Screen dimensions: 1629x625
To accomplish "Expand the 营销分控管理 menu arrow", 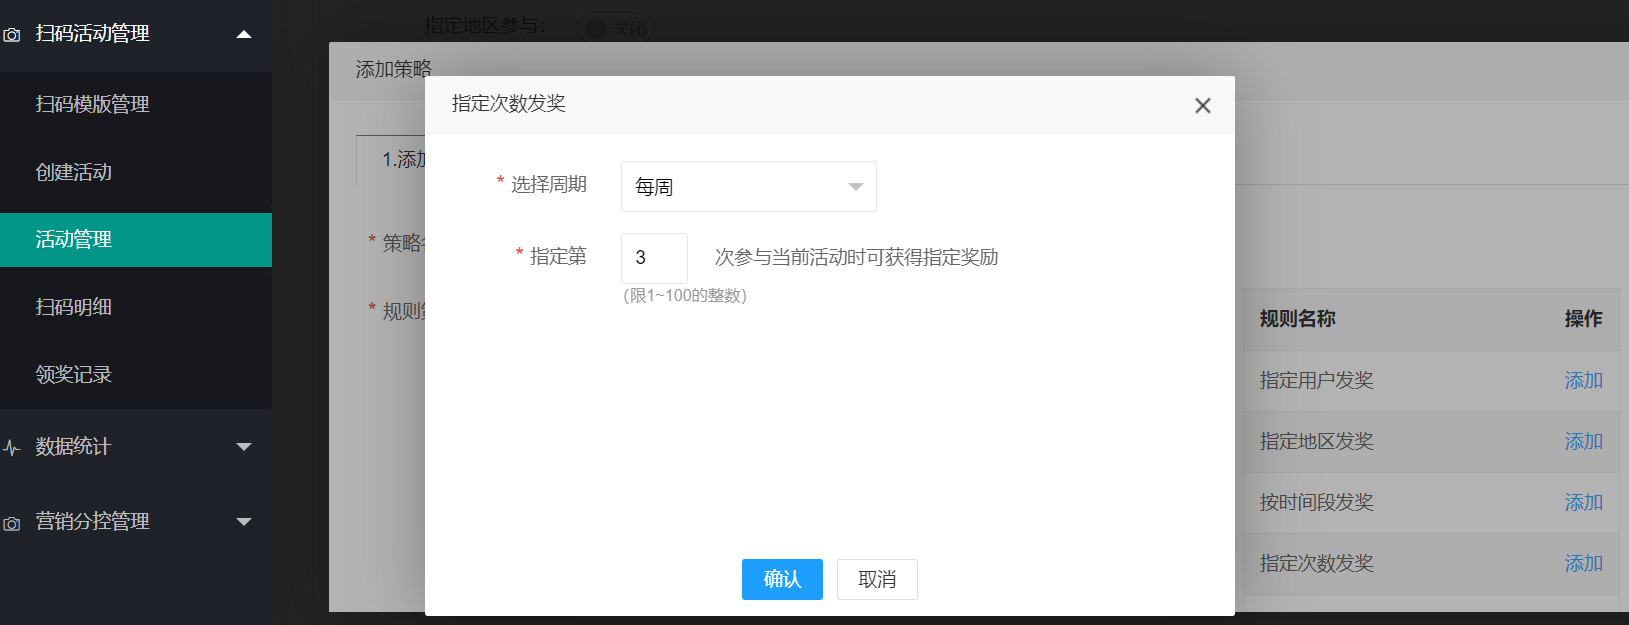I will (244, 522).
